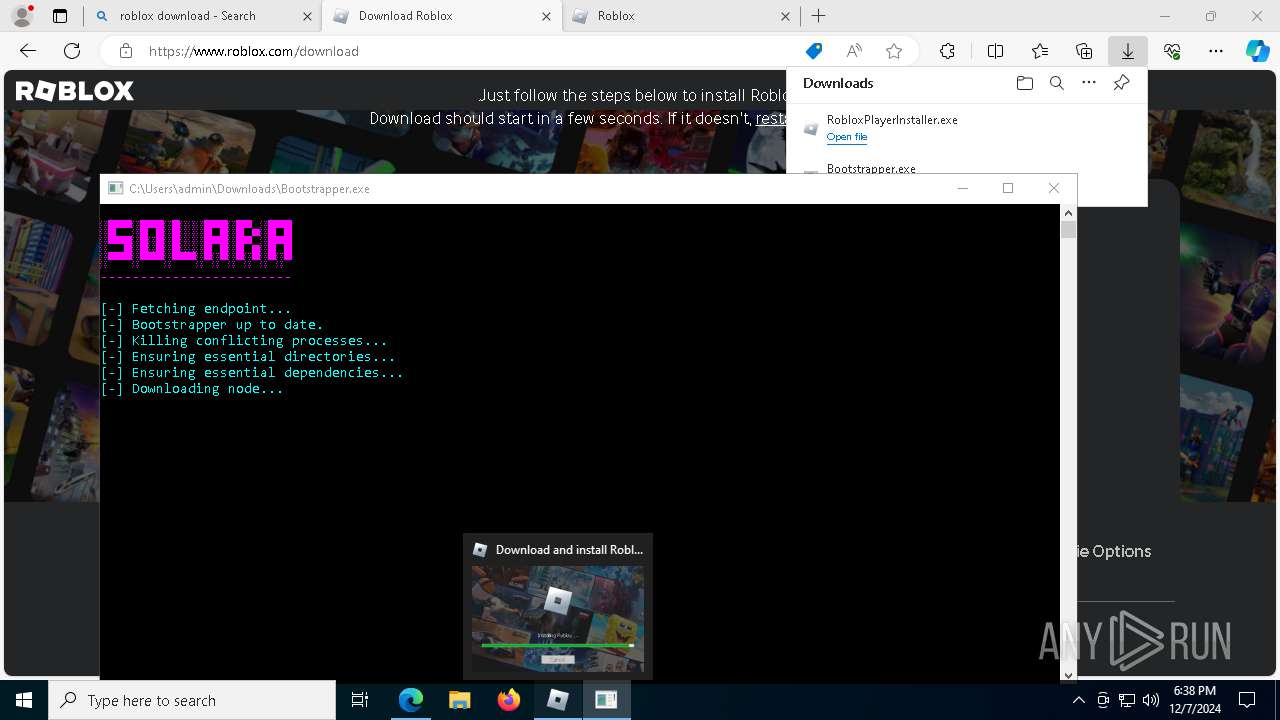1280x720 pixels.
Task: Select the 'Download and install Robl...' preview thumbnail
Action: point(558,607)
